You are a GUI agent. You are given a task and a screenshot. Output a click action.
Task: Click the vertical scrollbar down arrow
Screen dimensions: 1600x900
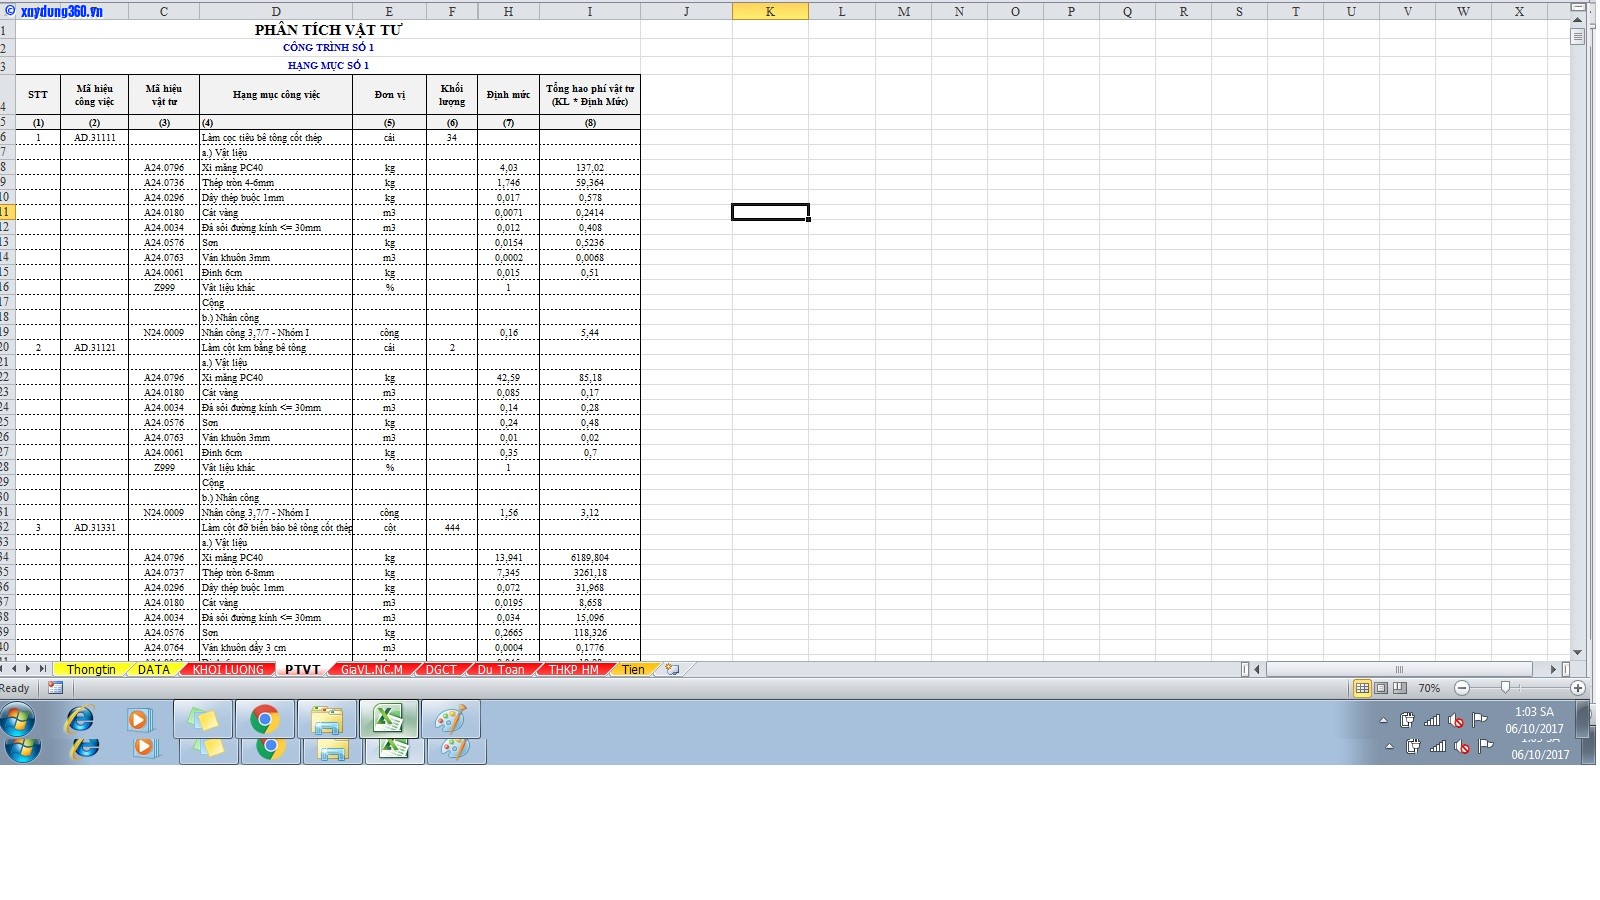1577,653
